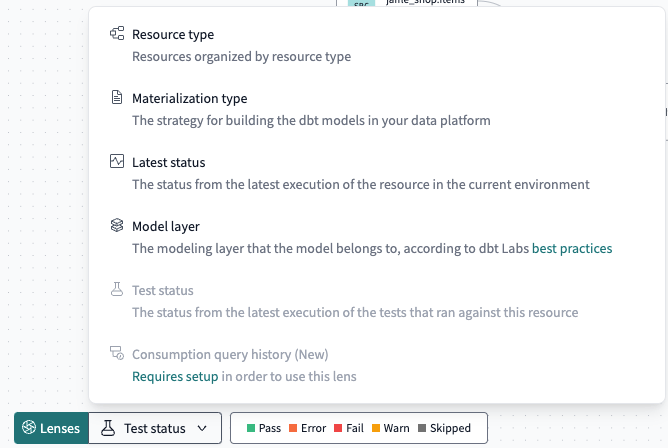This screenshot has height=448, width=668.
Task: Click the Lenses aperture icon
Action: 29,427
